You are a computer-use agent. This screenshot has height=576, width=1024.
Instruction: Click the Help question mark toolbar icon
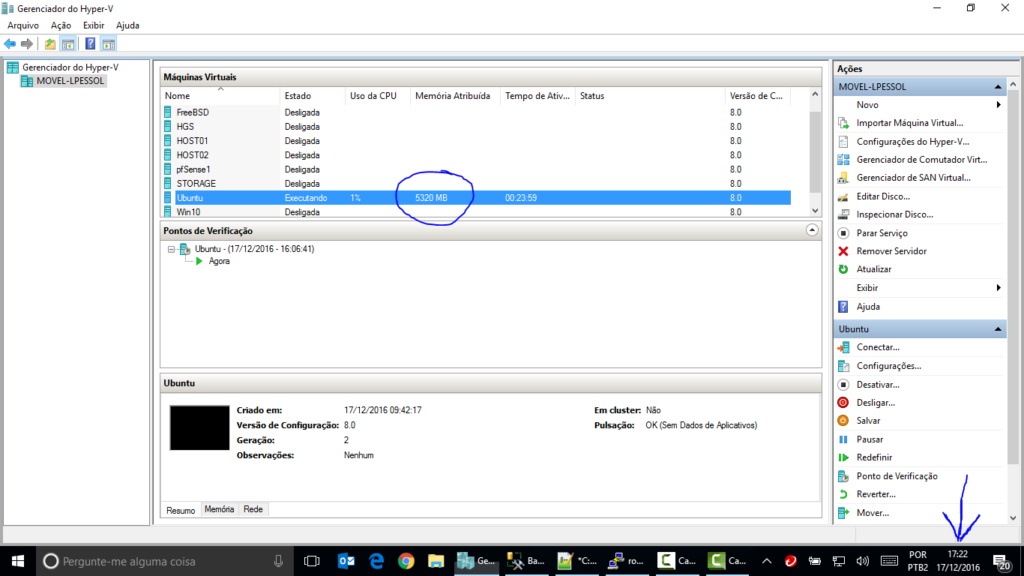pos(90,44)
